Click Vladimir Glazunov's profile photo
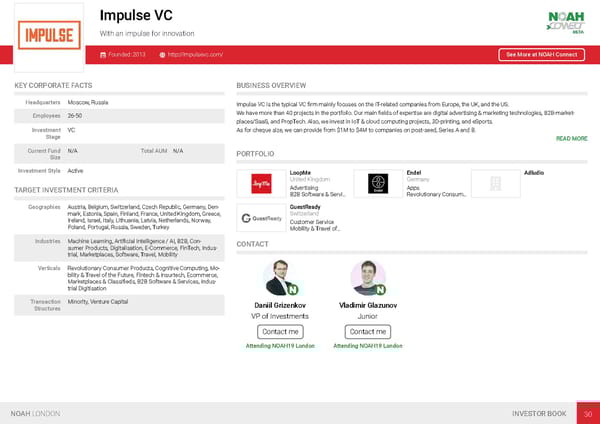Viewport: 600px width, 424px height. [367, 277]
